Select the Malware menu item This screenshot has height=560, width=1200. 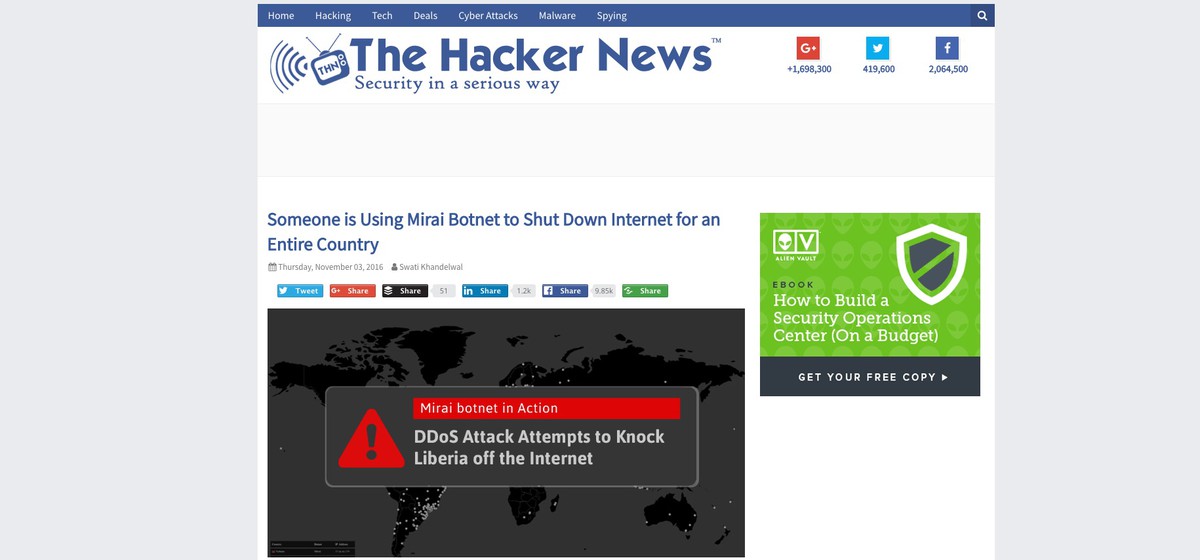(557, 16)
